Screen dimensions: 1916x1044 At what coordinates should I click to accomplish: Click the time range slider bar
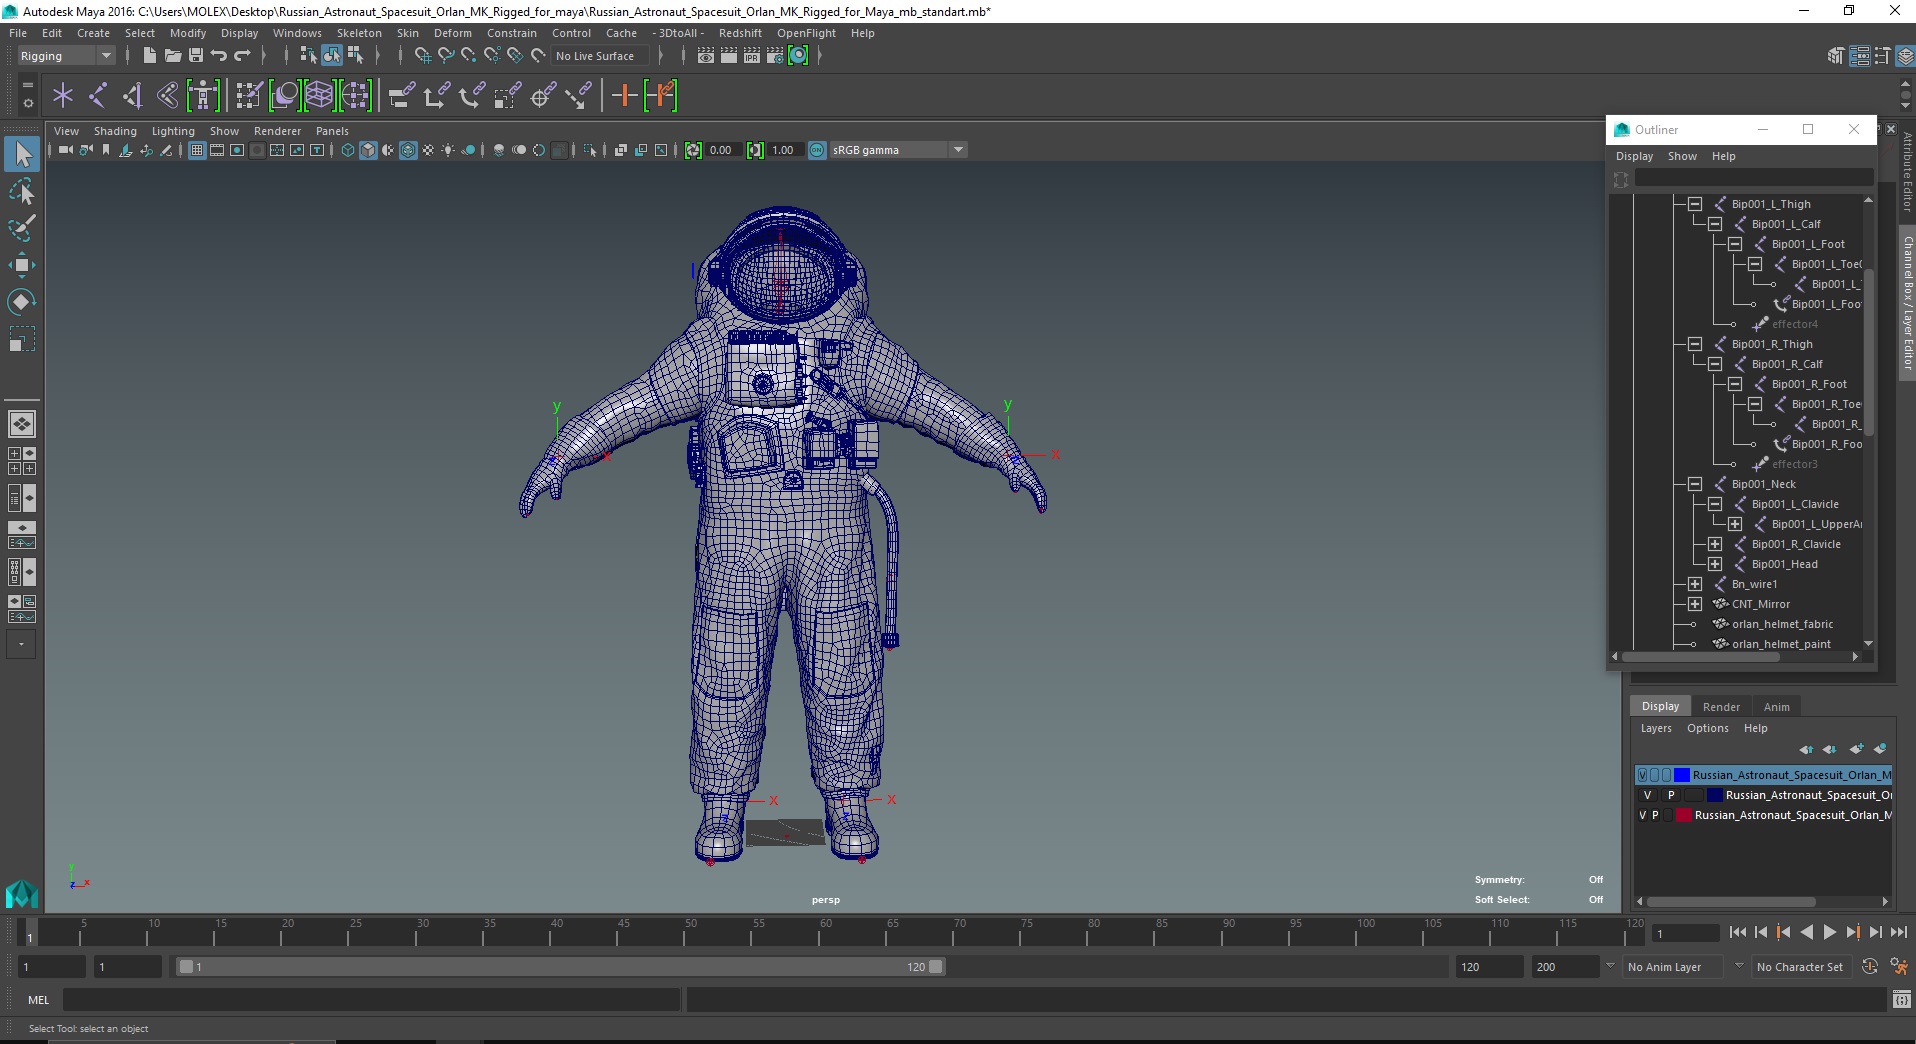pos(560,967)
